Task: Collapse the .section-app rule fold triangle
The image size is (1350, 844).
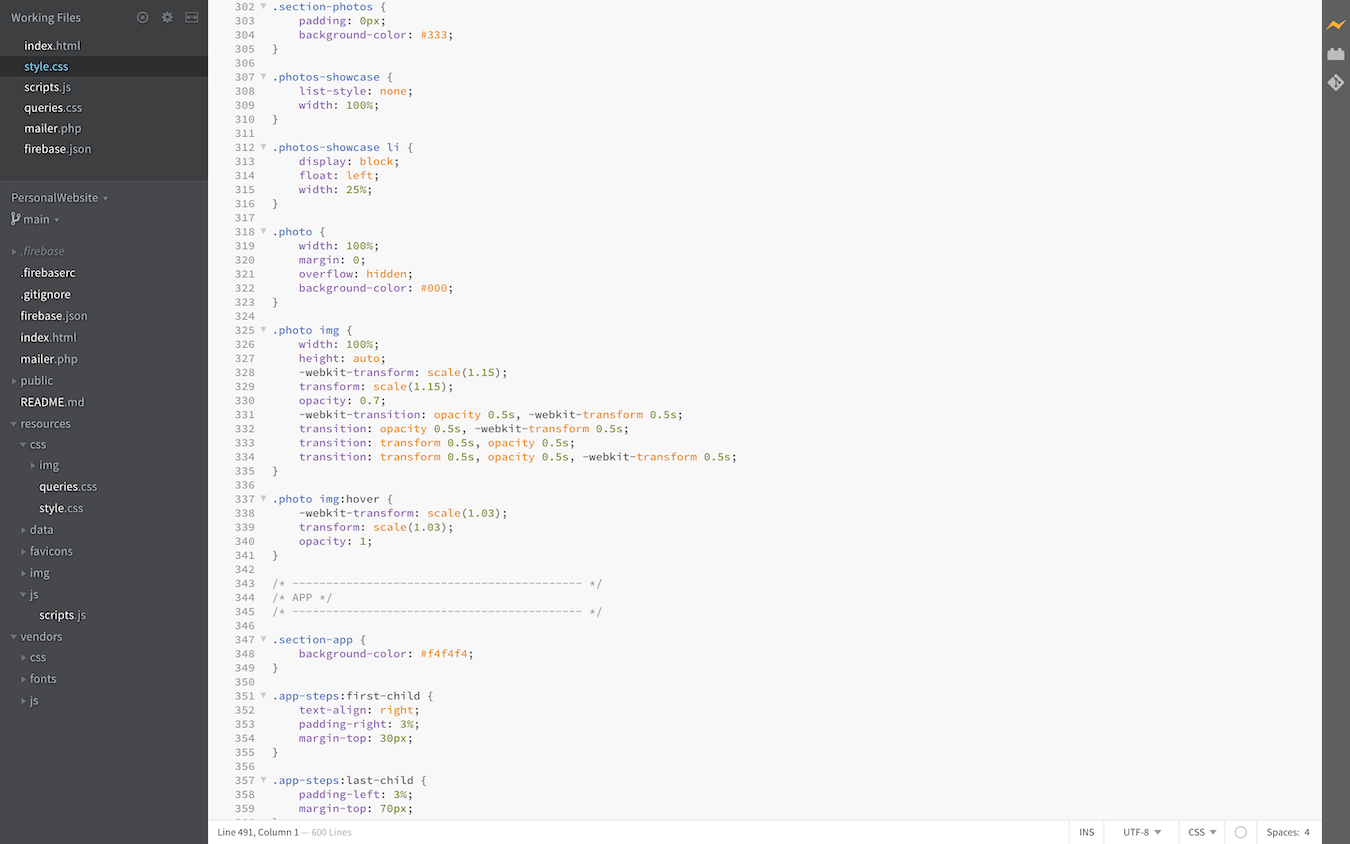Action: (x=263, y=639)
